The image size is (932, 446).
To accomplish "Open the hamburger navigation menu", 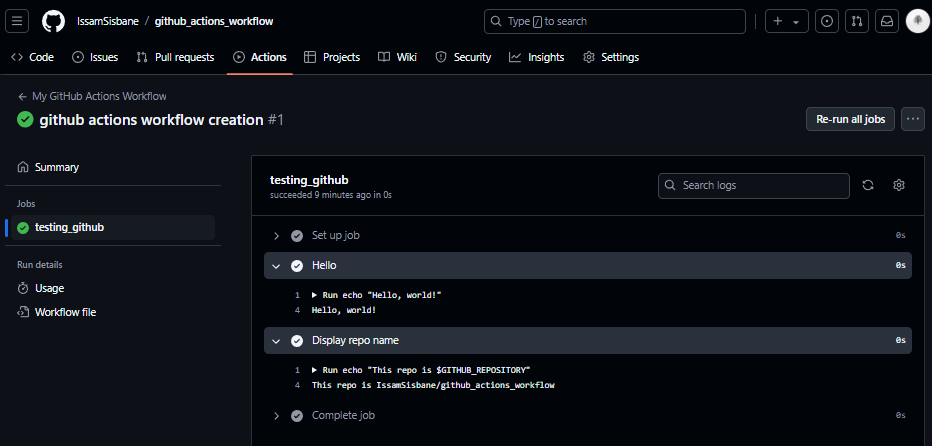I will (17, 21).
